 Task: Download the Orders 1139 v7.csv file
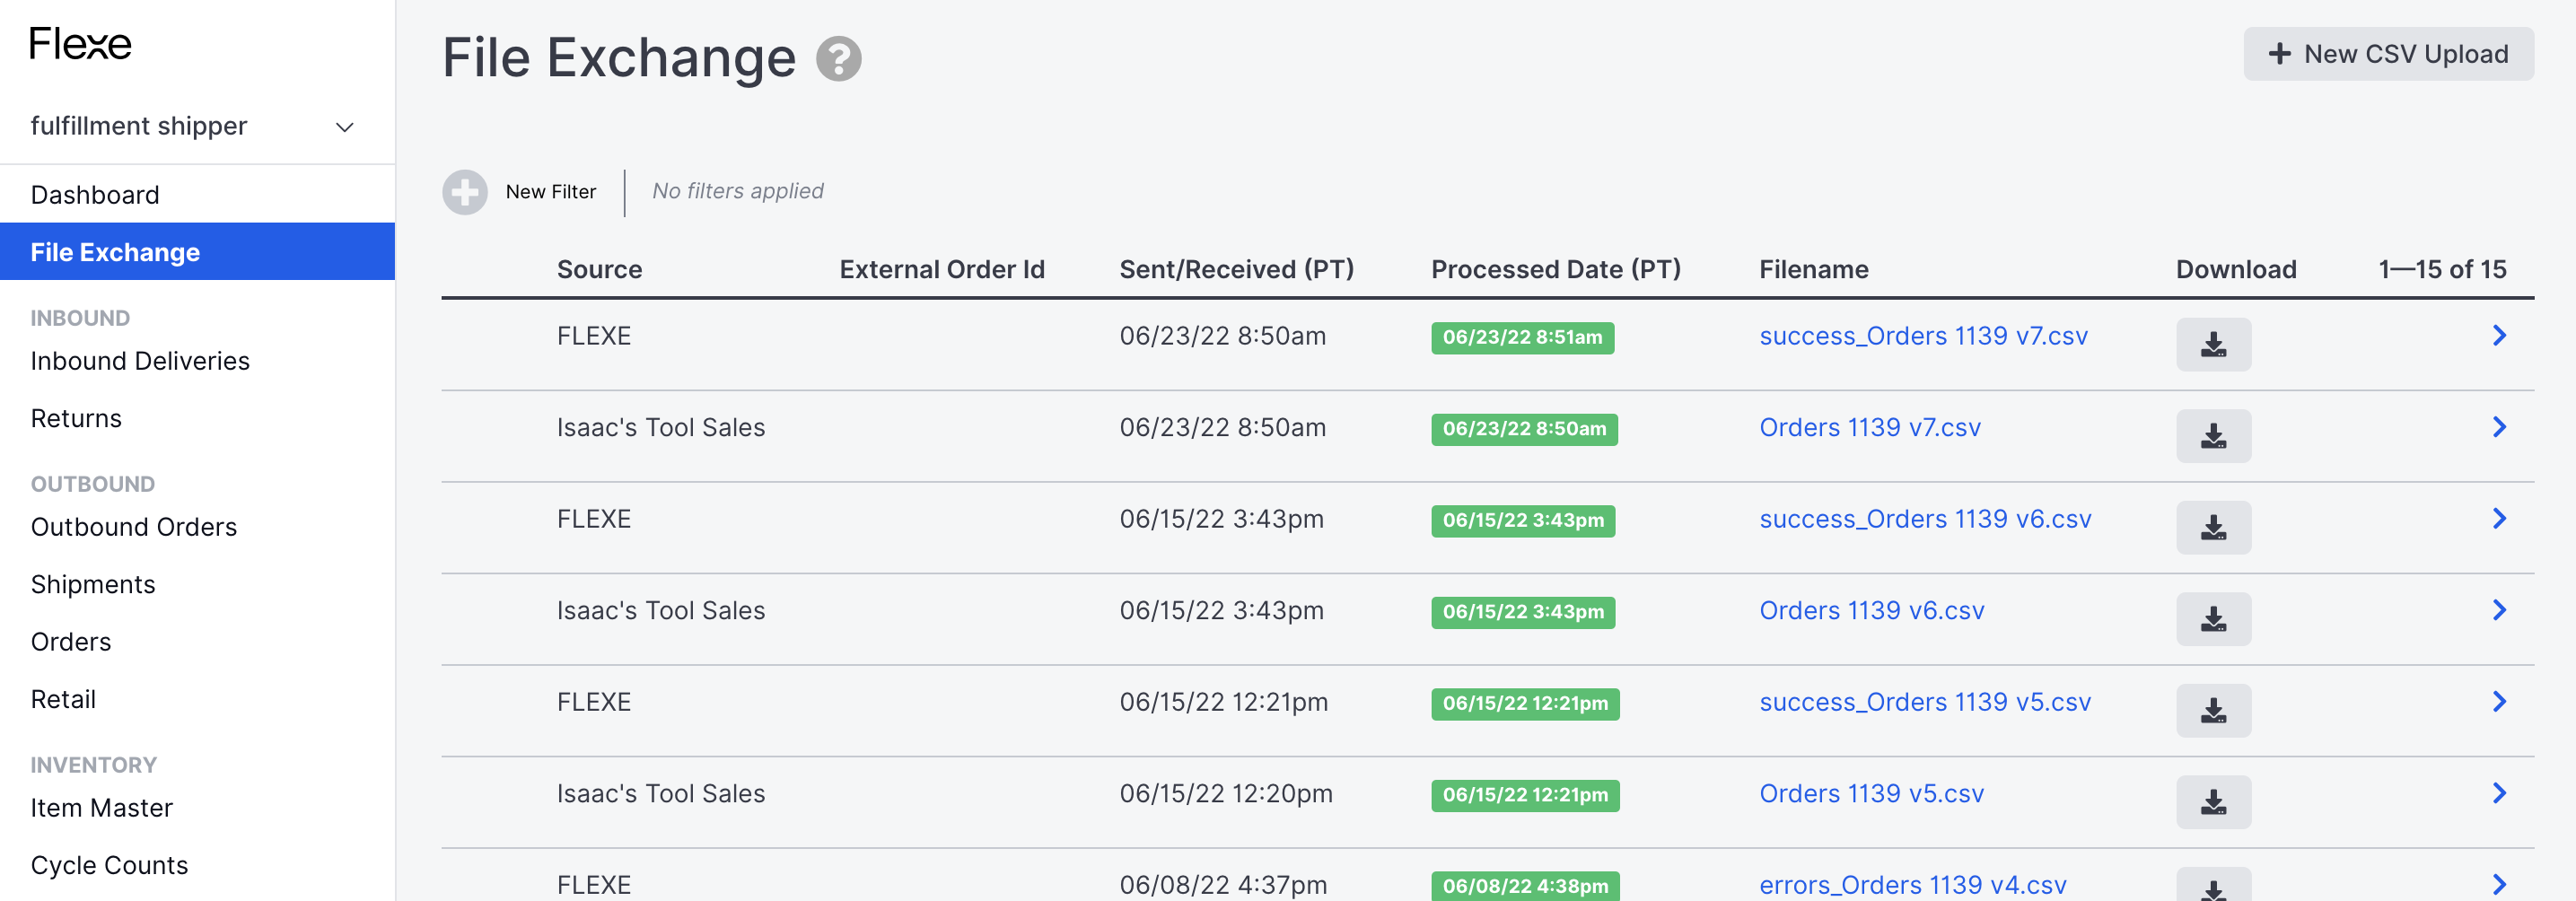coord(2213,436)
